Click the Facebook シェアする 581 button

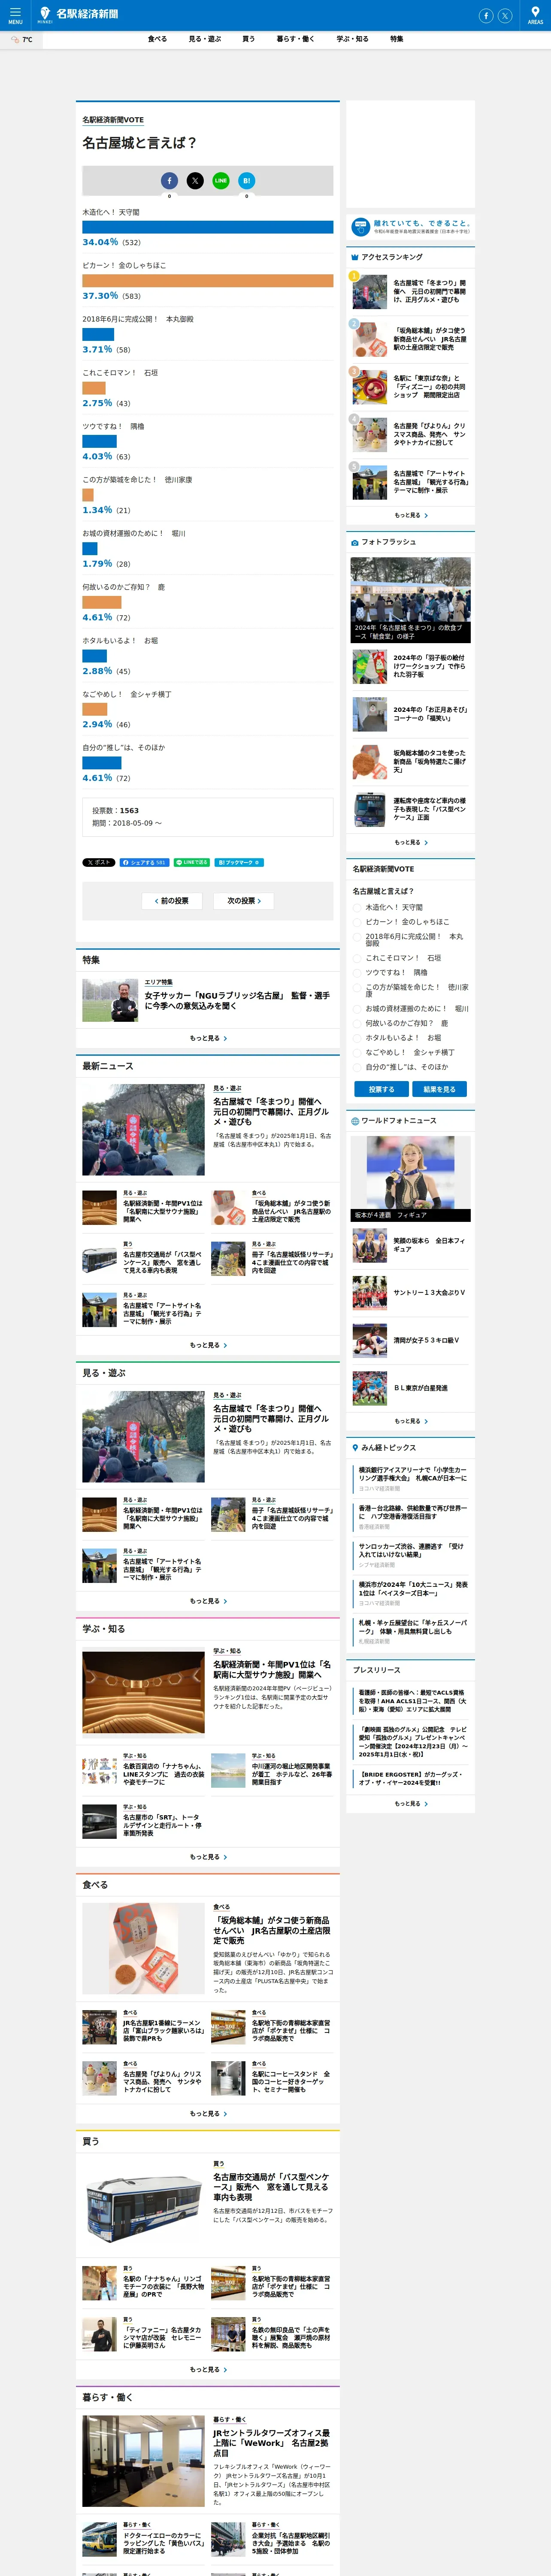(144, 862)
